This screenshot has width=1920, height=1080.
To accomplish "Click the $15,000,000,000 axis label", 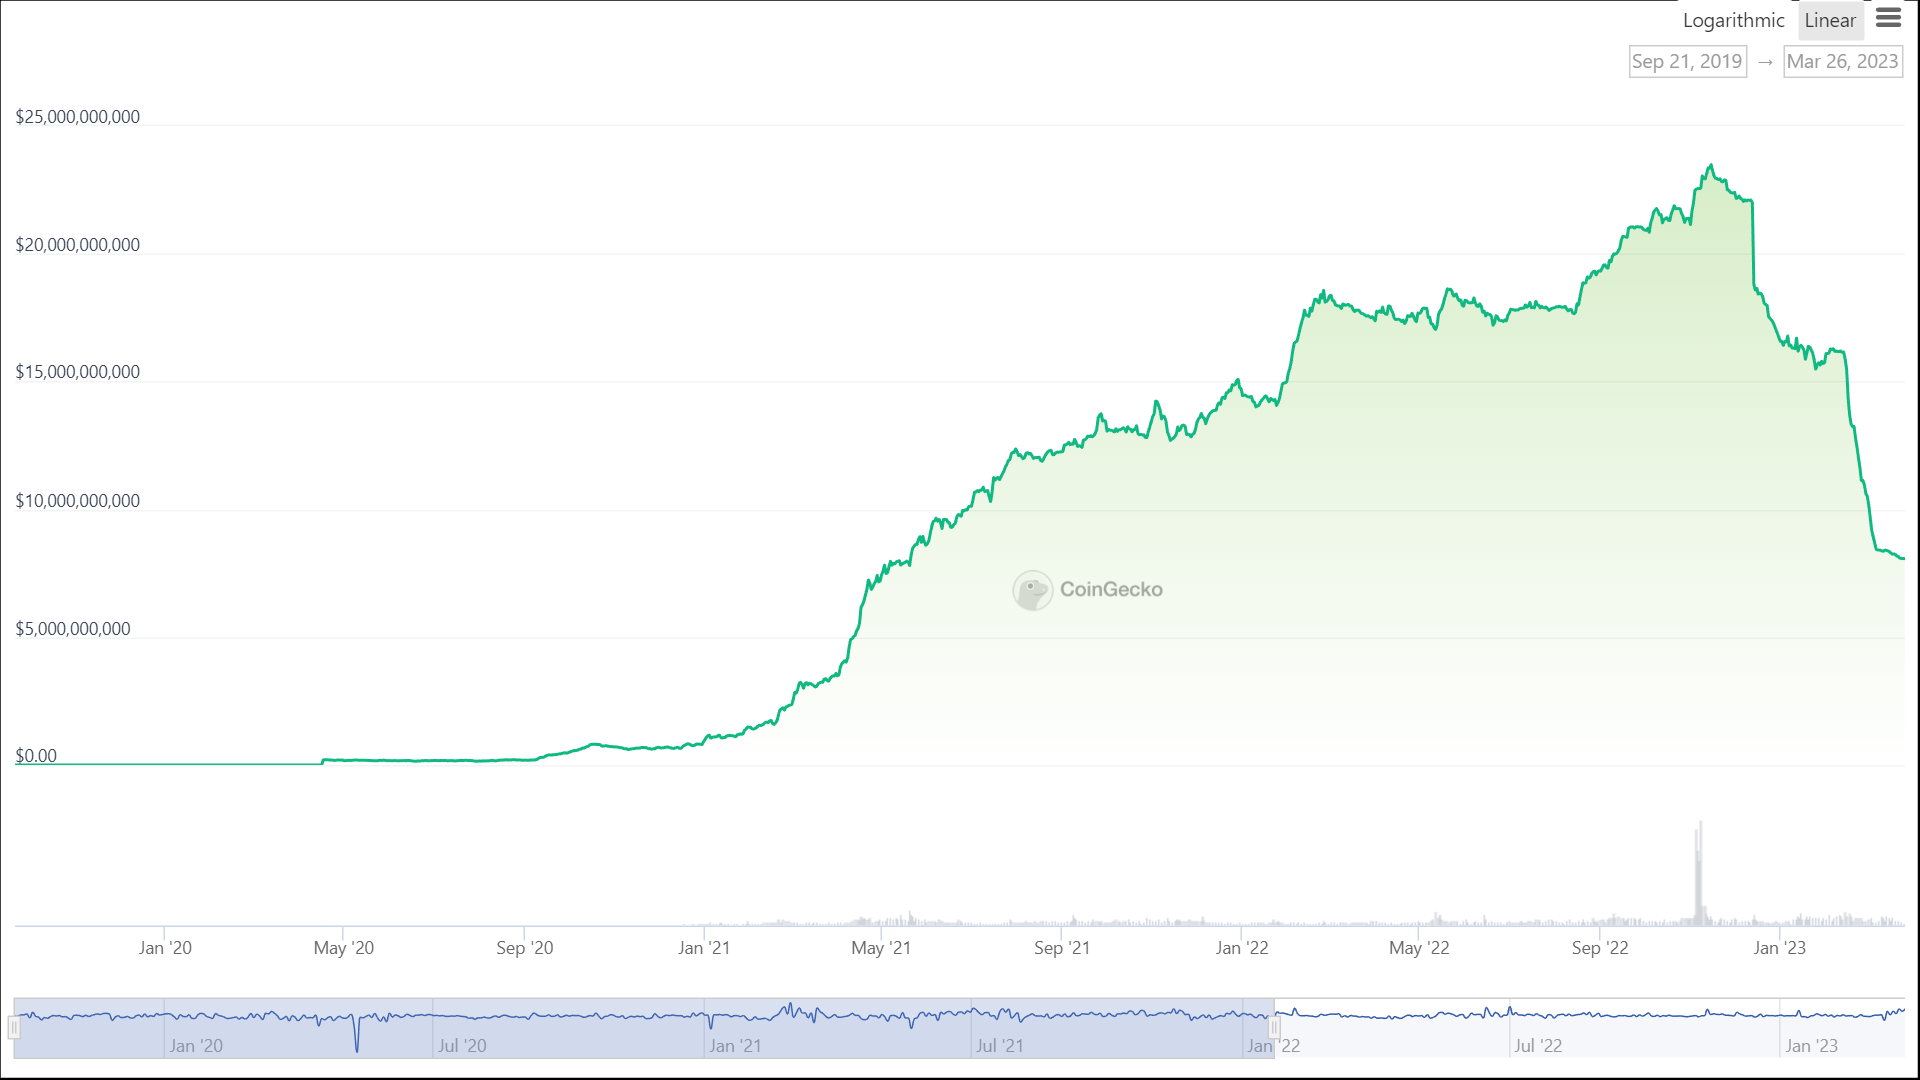I will (x=78, y=372).
